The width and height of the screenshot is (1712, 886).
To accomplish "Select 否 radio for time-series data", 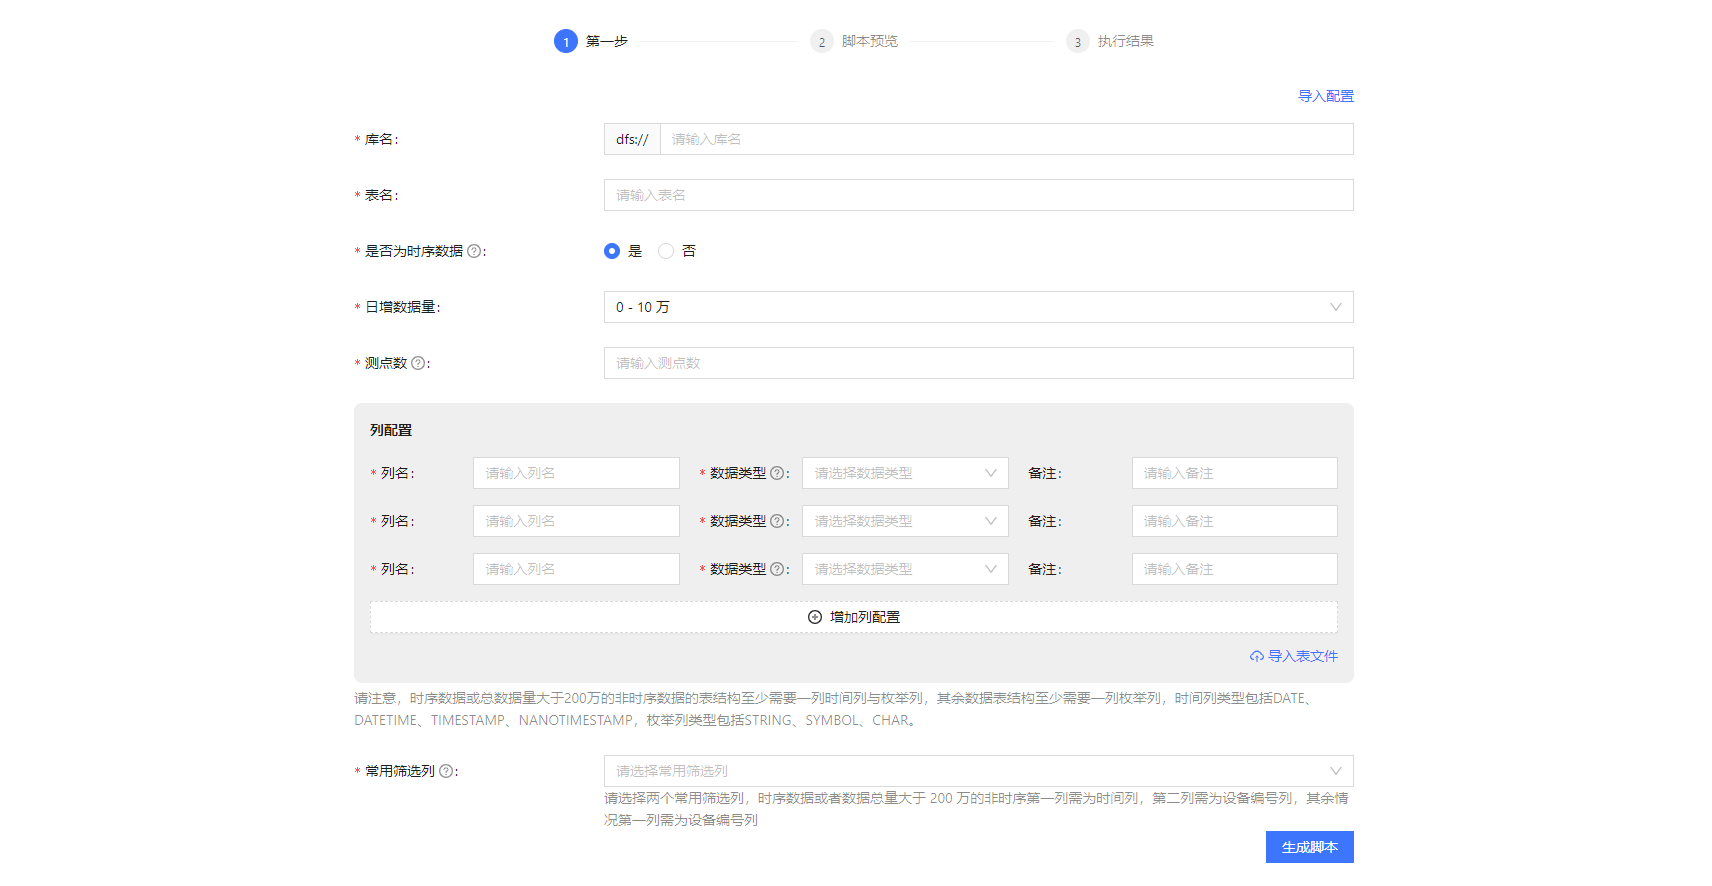I will click(666, 251).
